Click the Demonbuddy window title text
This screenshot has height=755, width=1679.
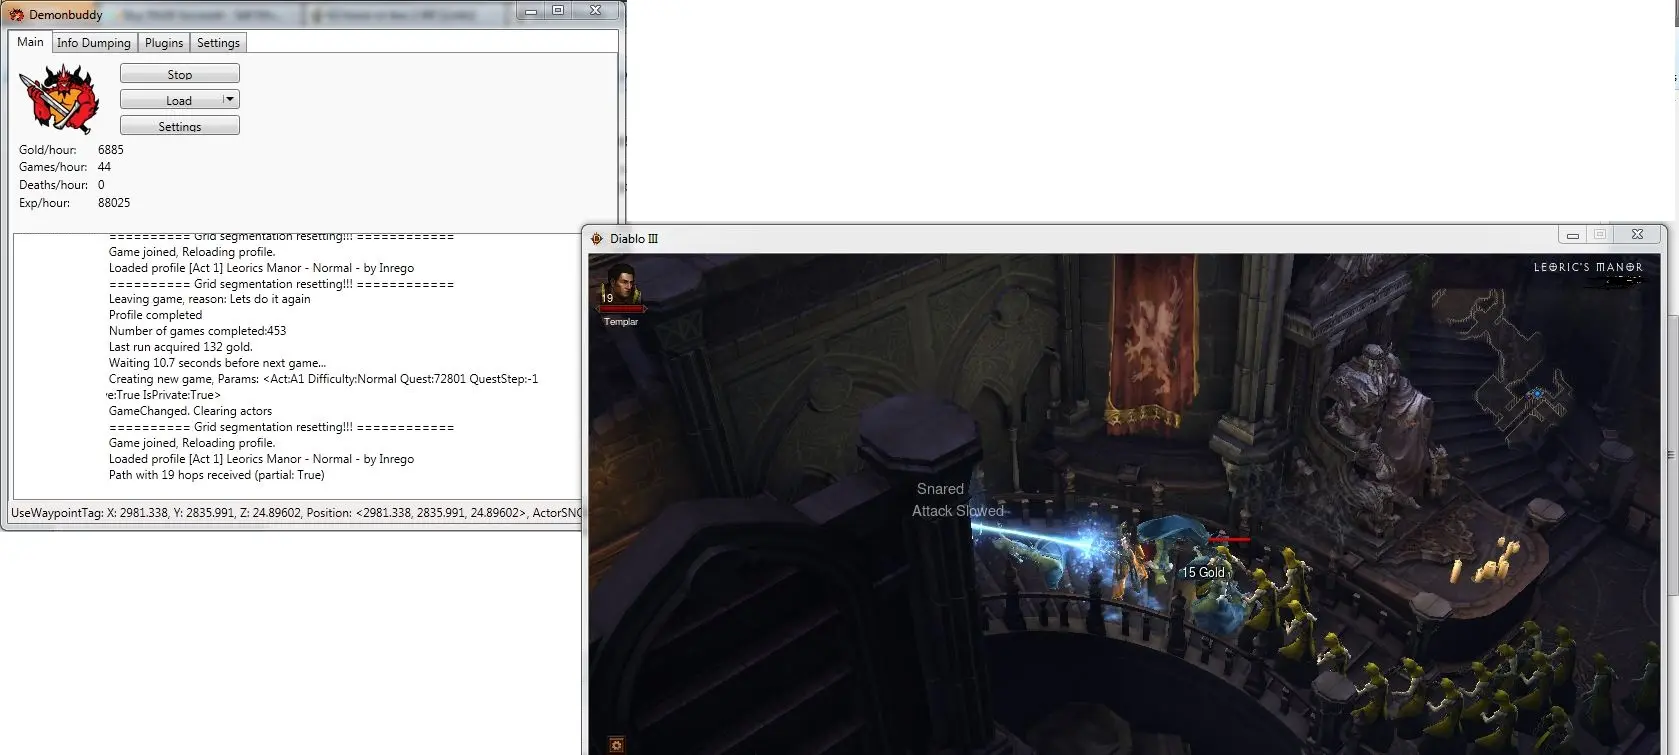click(66, 15)
